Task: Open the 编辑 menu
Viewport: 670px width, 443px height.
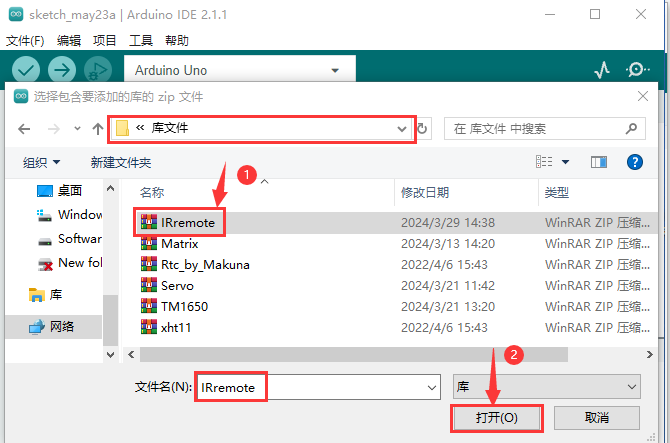Action: coord(69,41)
